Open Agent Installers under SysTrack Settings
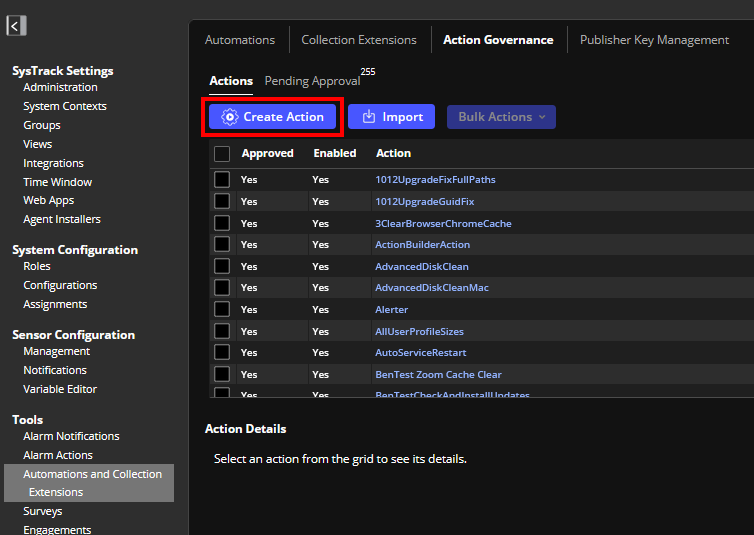The height and width of the screenshot is (535, 754). 62,219
